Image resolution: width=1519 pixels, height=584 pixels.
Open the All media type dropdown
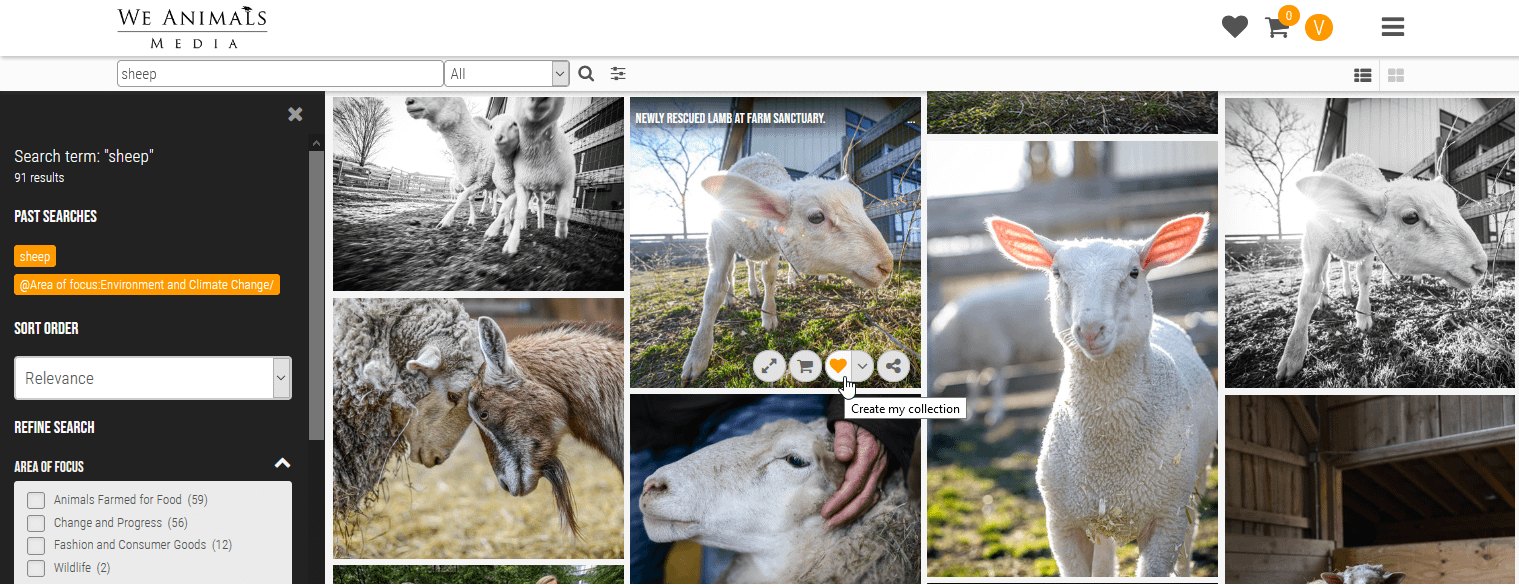click(507, 74)
